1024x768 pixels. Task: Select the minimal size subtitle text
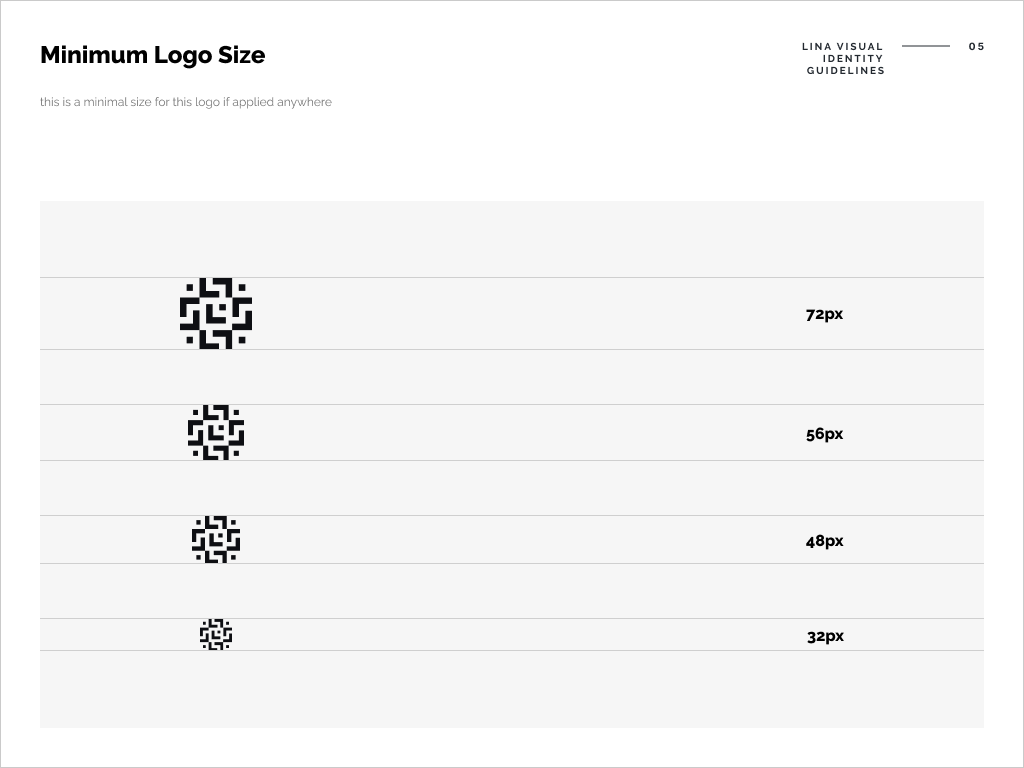coord(186,103)
